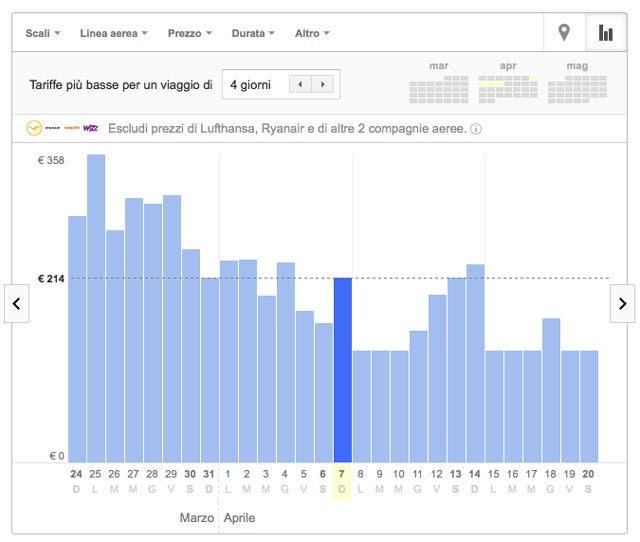Select the tallest bar for March 25
The image size is (640, 542).
click(96, 308)
